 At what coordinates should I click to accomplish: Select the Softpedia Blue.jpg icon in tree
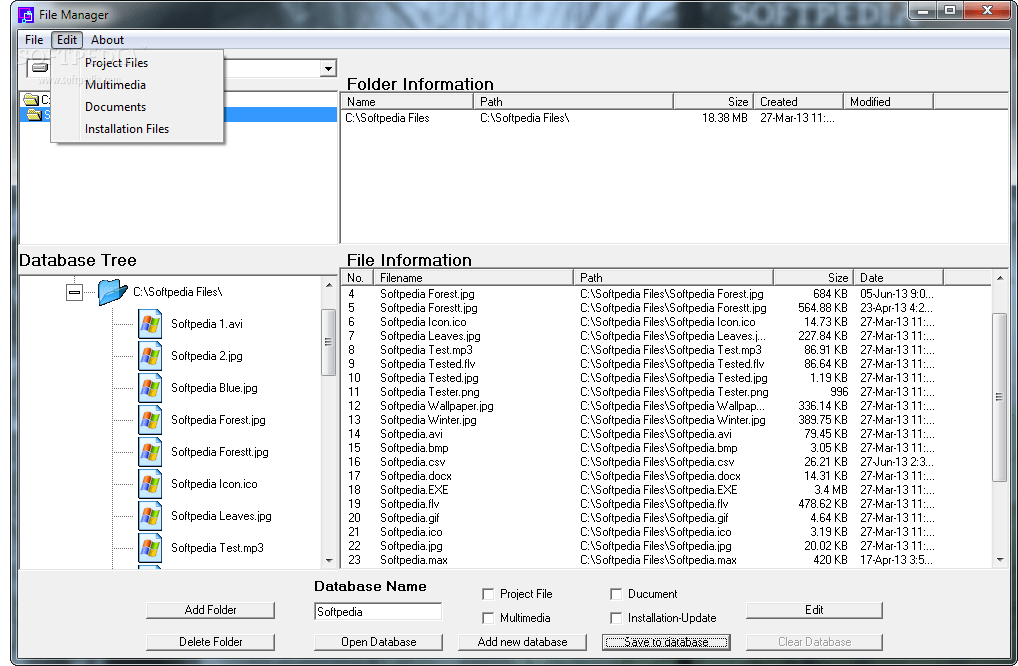tap(151, 387)
